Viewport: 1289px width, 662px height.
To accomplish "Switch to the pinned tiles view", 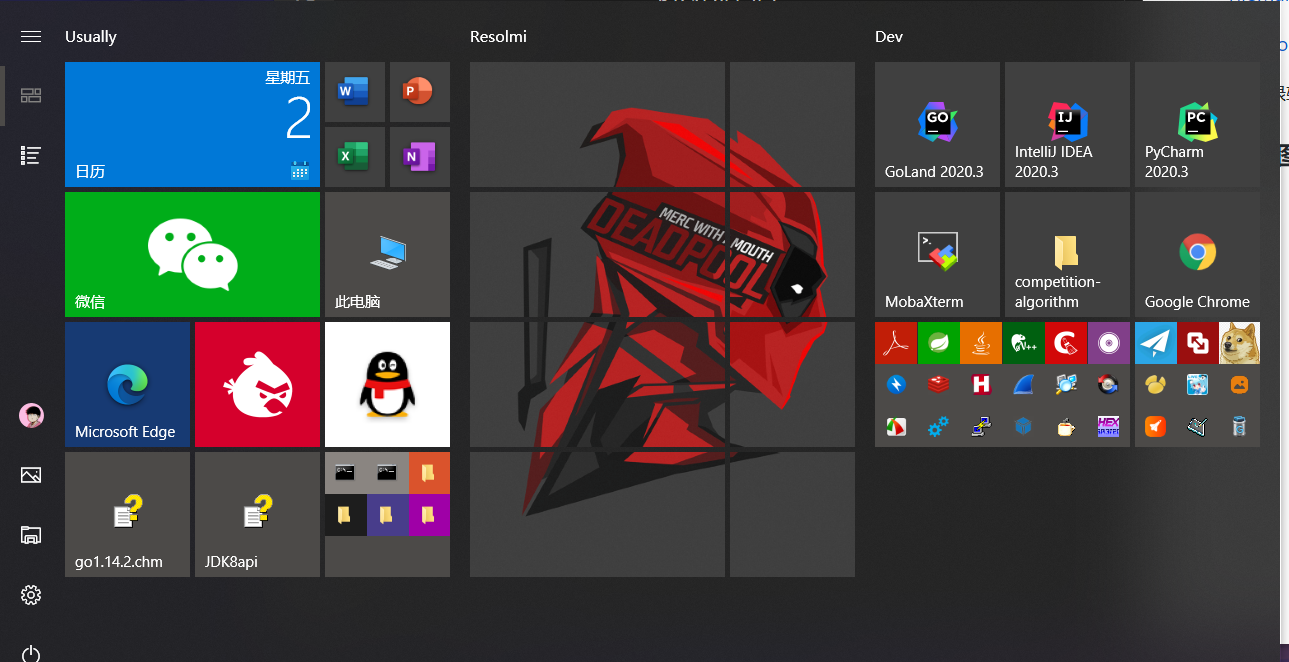I will [31, 96].
